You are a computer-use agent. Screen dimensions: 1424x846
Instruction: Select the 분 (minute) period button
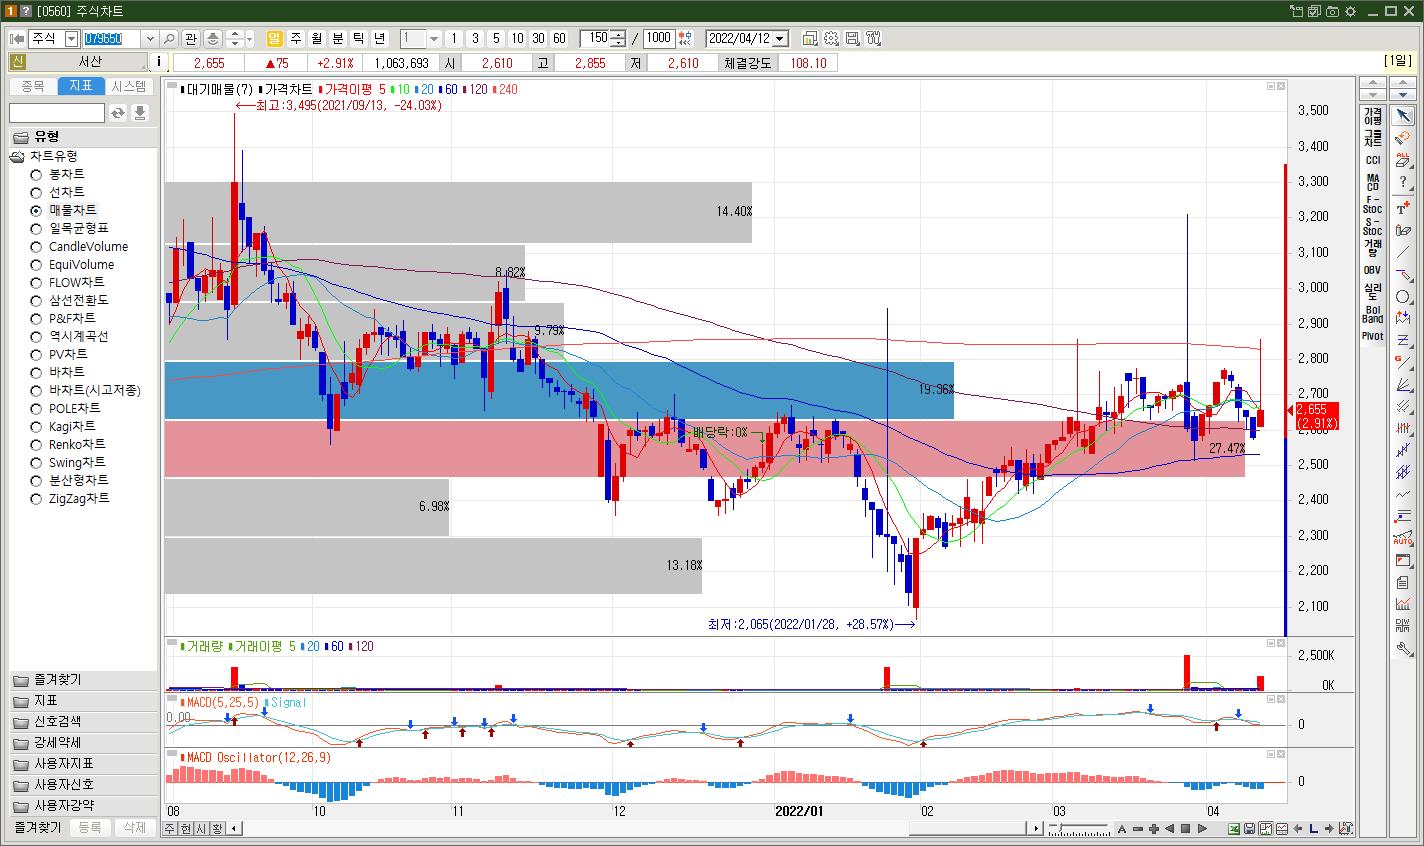(338, 38)
